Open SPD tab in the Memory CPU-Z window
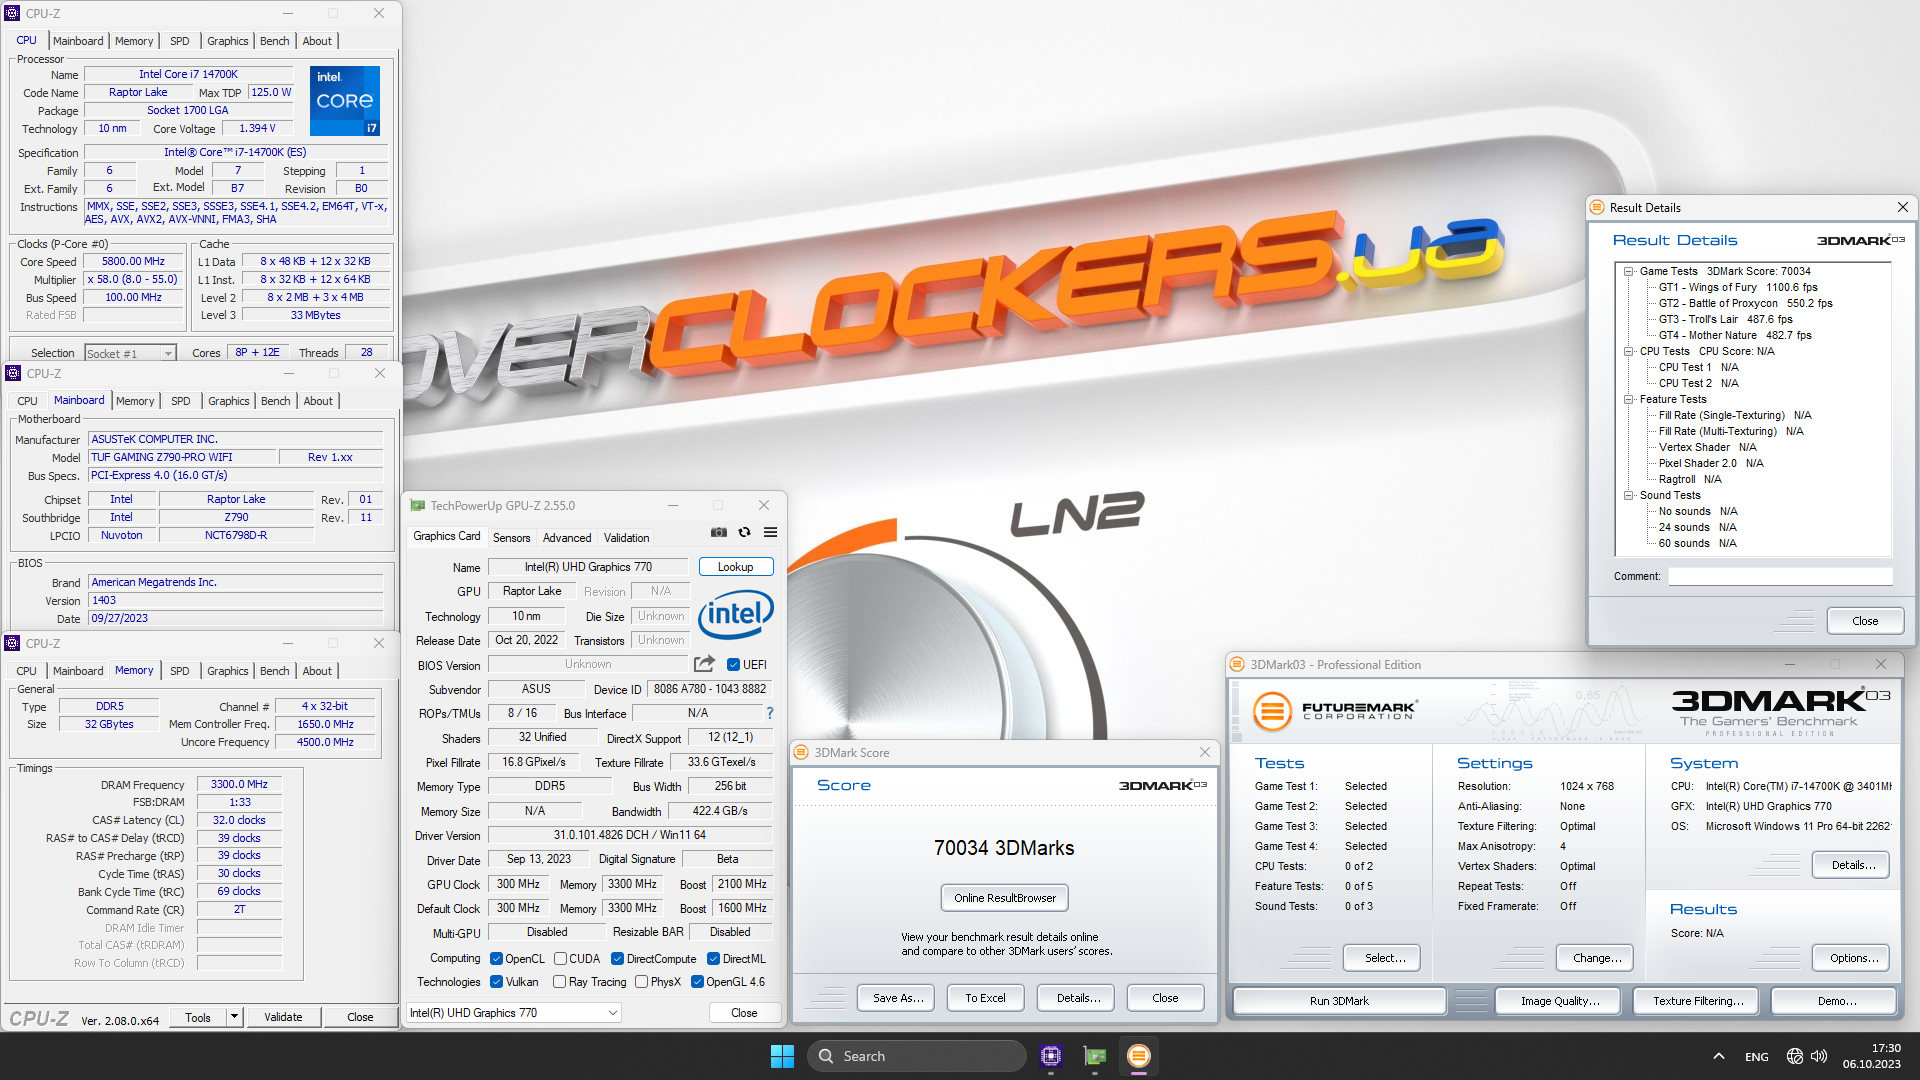This screenshot has width=1920, height=1080. 180,671
